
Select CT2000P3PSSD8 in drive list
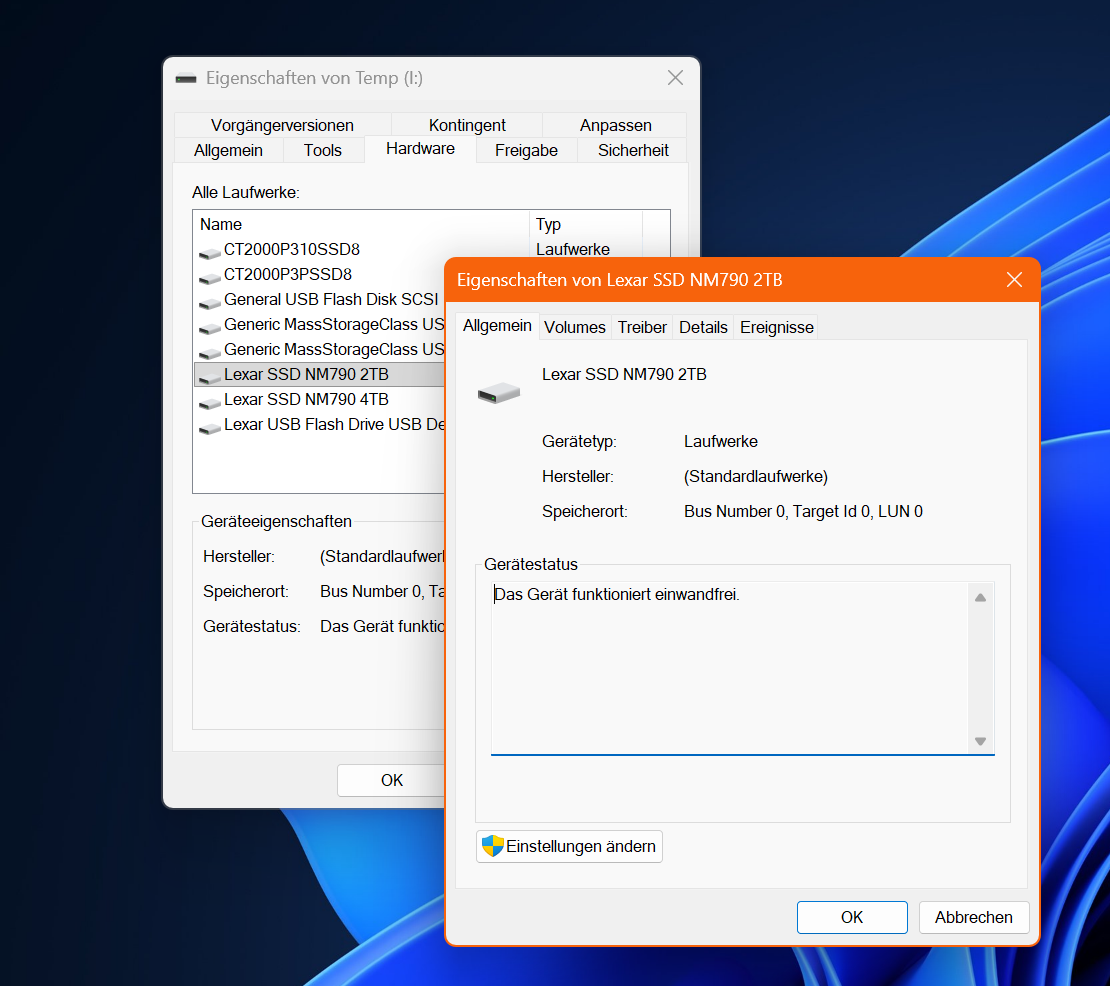pos(287,274)
